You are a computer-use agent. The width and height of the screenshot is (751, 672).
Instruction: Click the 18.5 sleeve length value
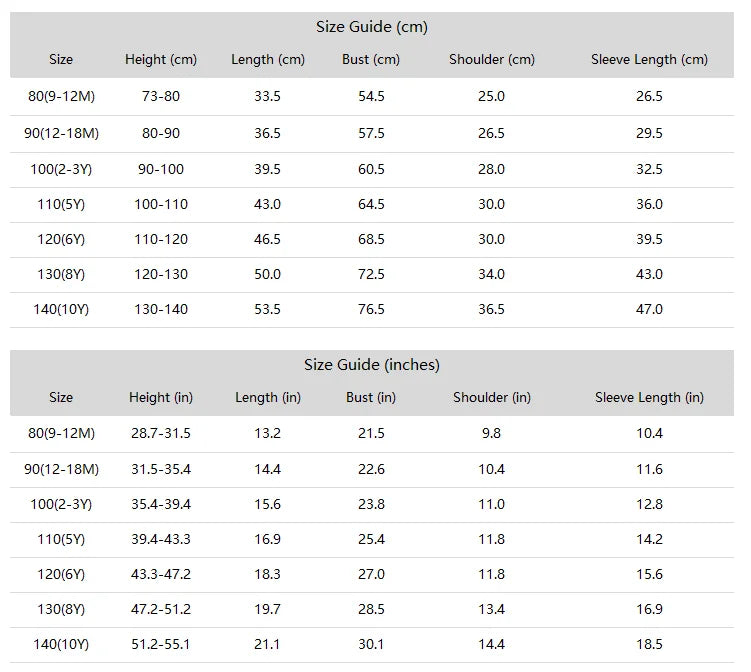point(649,644)
